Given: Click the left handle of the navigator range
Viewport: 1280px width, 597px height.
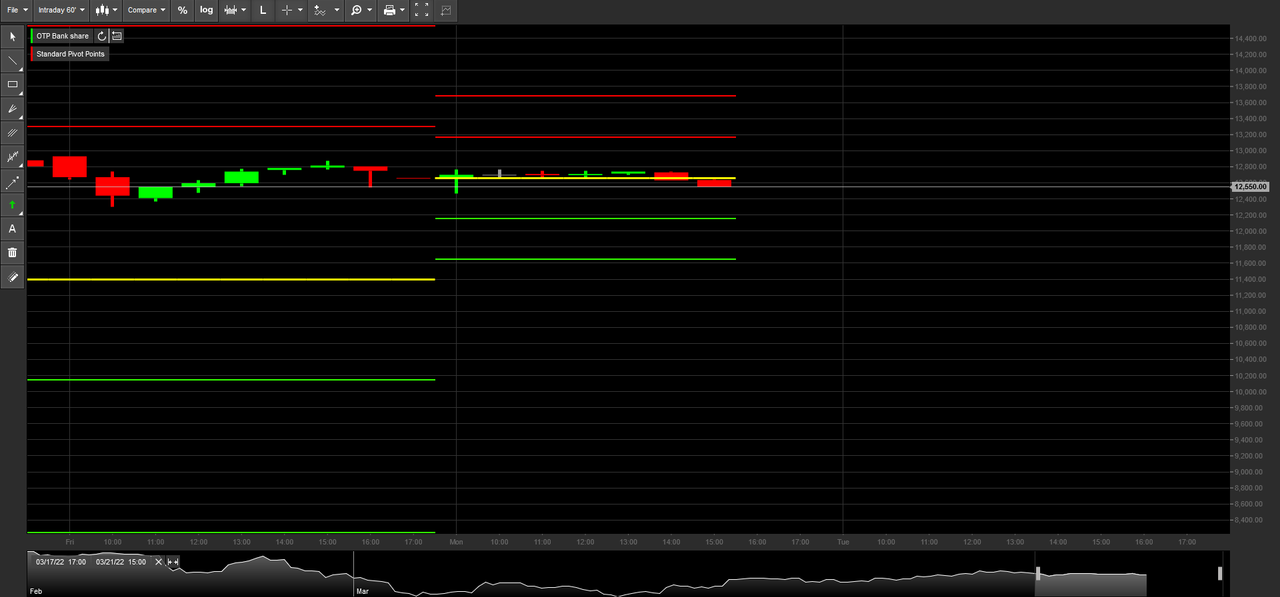Looking at the screenshot, I should 1038,573.
